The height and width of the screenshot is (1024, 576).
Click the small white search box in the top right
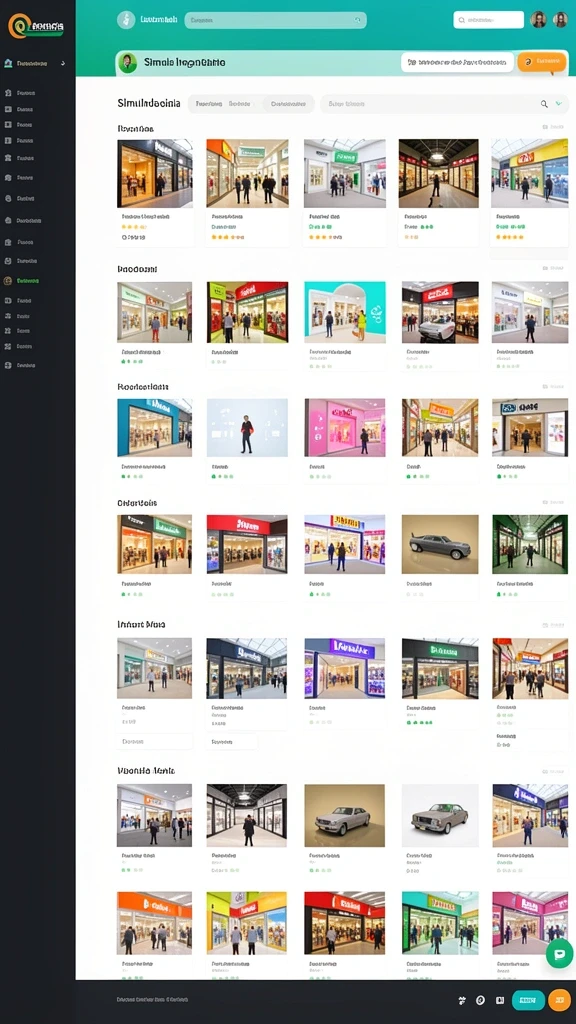coord(488,20)
